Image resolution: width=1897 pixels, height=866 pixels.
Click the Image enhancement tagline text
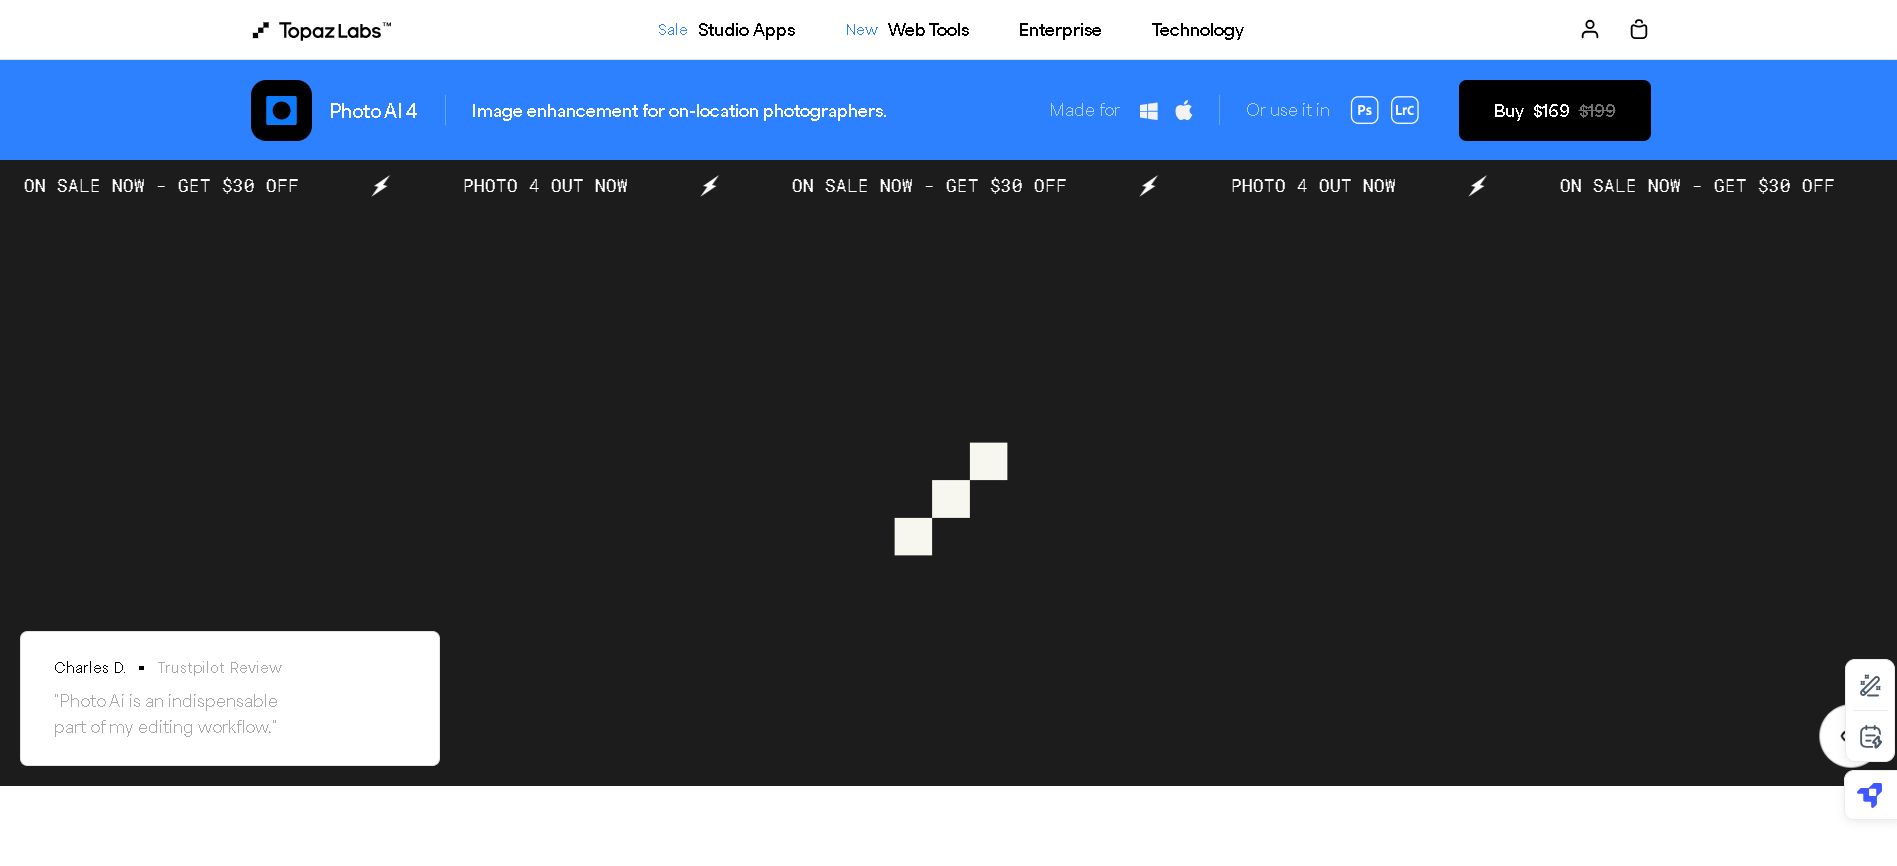(x=679, y=111)
